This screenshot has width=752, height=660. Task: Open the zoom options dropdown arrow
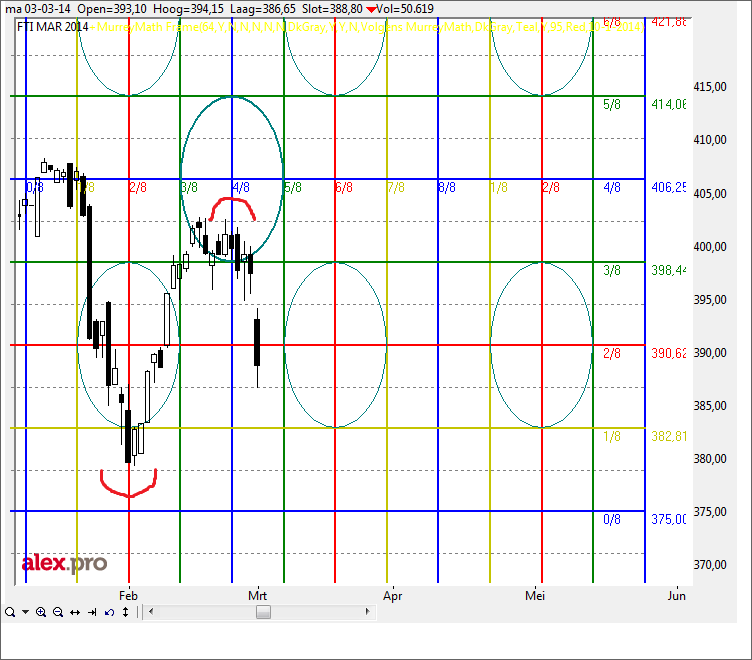(24, 612)
